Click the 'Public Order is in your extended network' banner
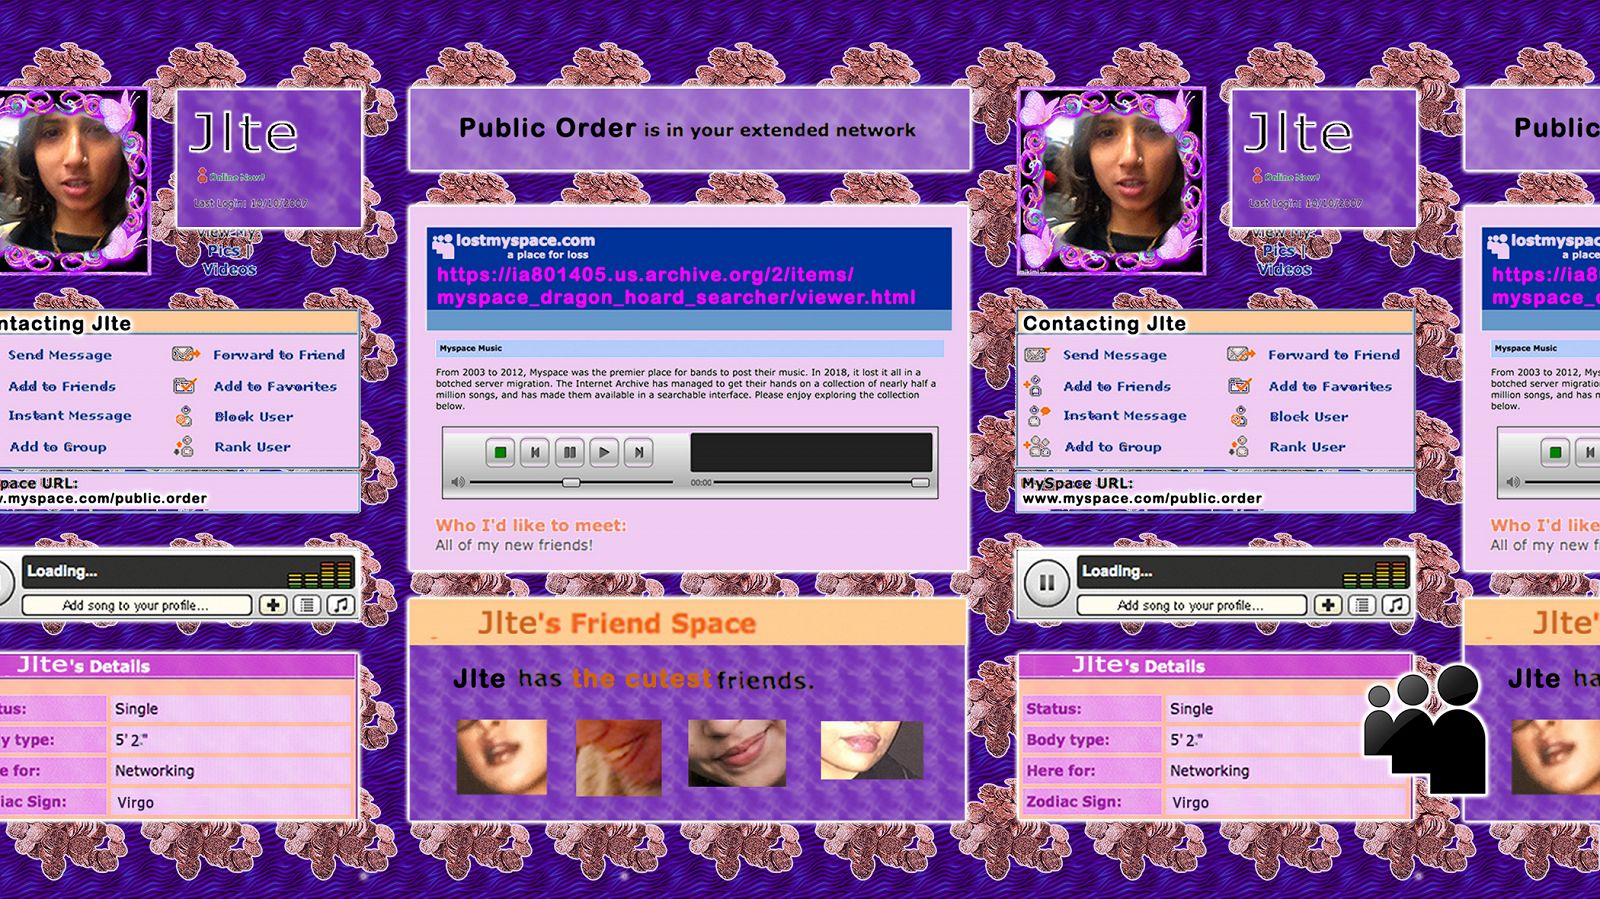 coord(689,129)
